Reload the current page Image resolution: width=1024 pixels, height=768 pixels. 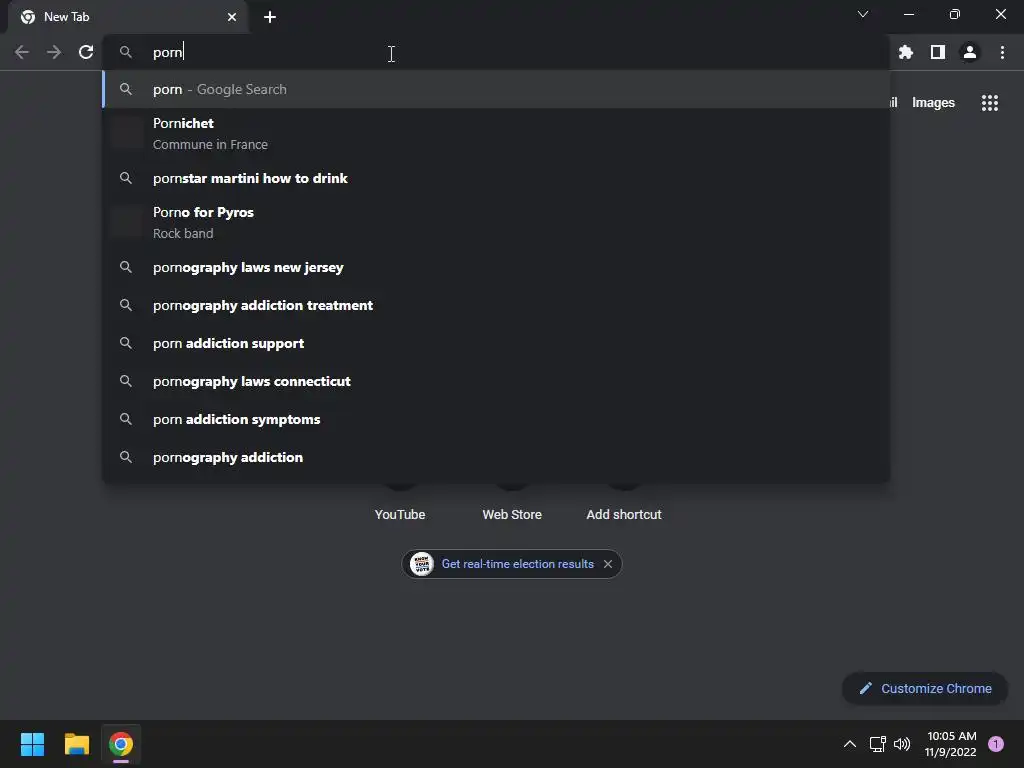[x=86, y=52]
